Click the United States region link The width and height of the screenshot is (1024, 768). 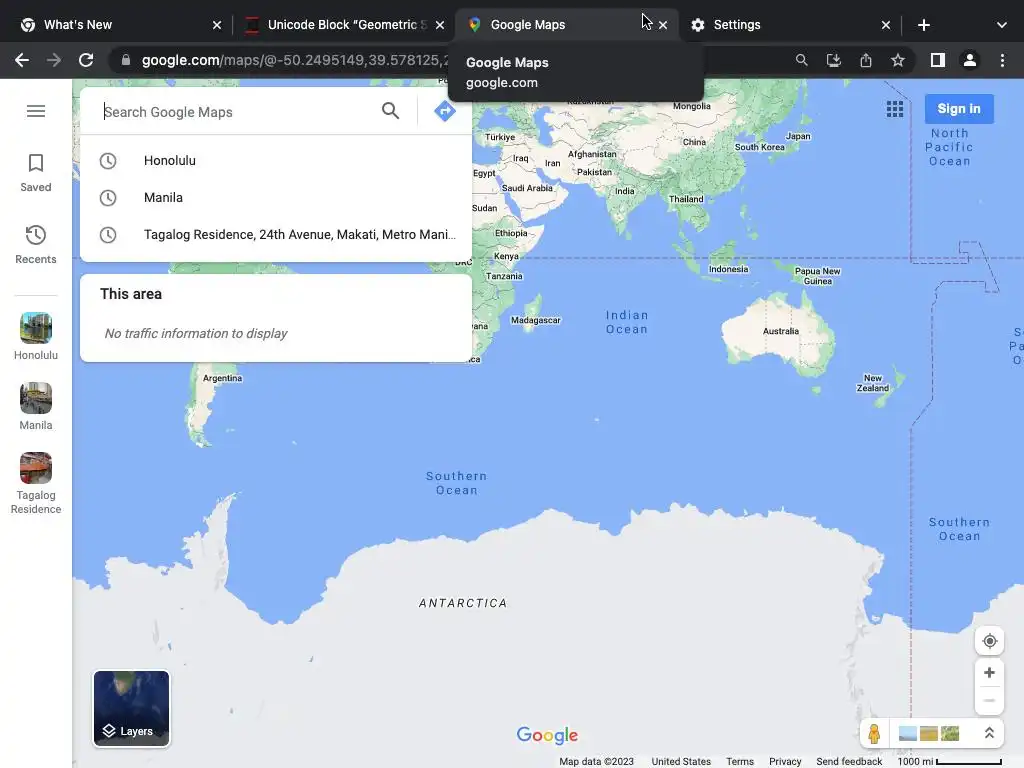(681, 761)
